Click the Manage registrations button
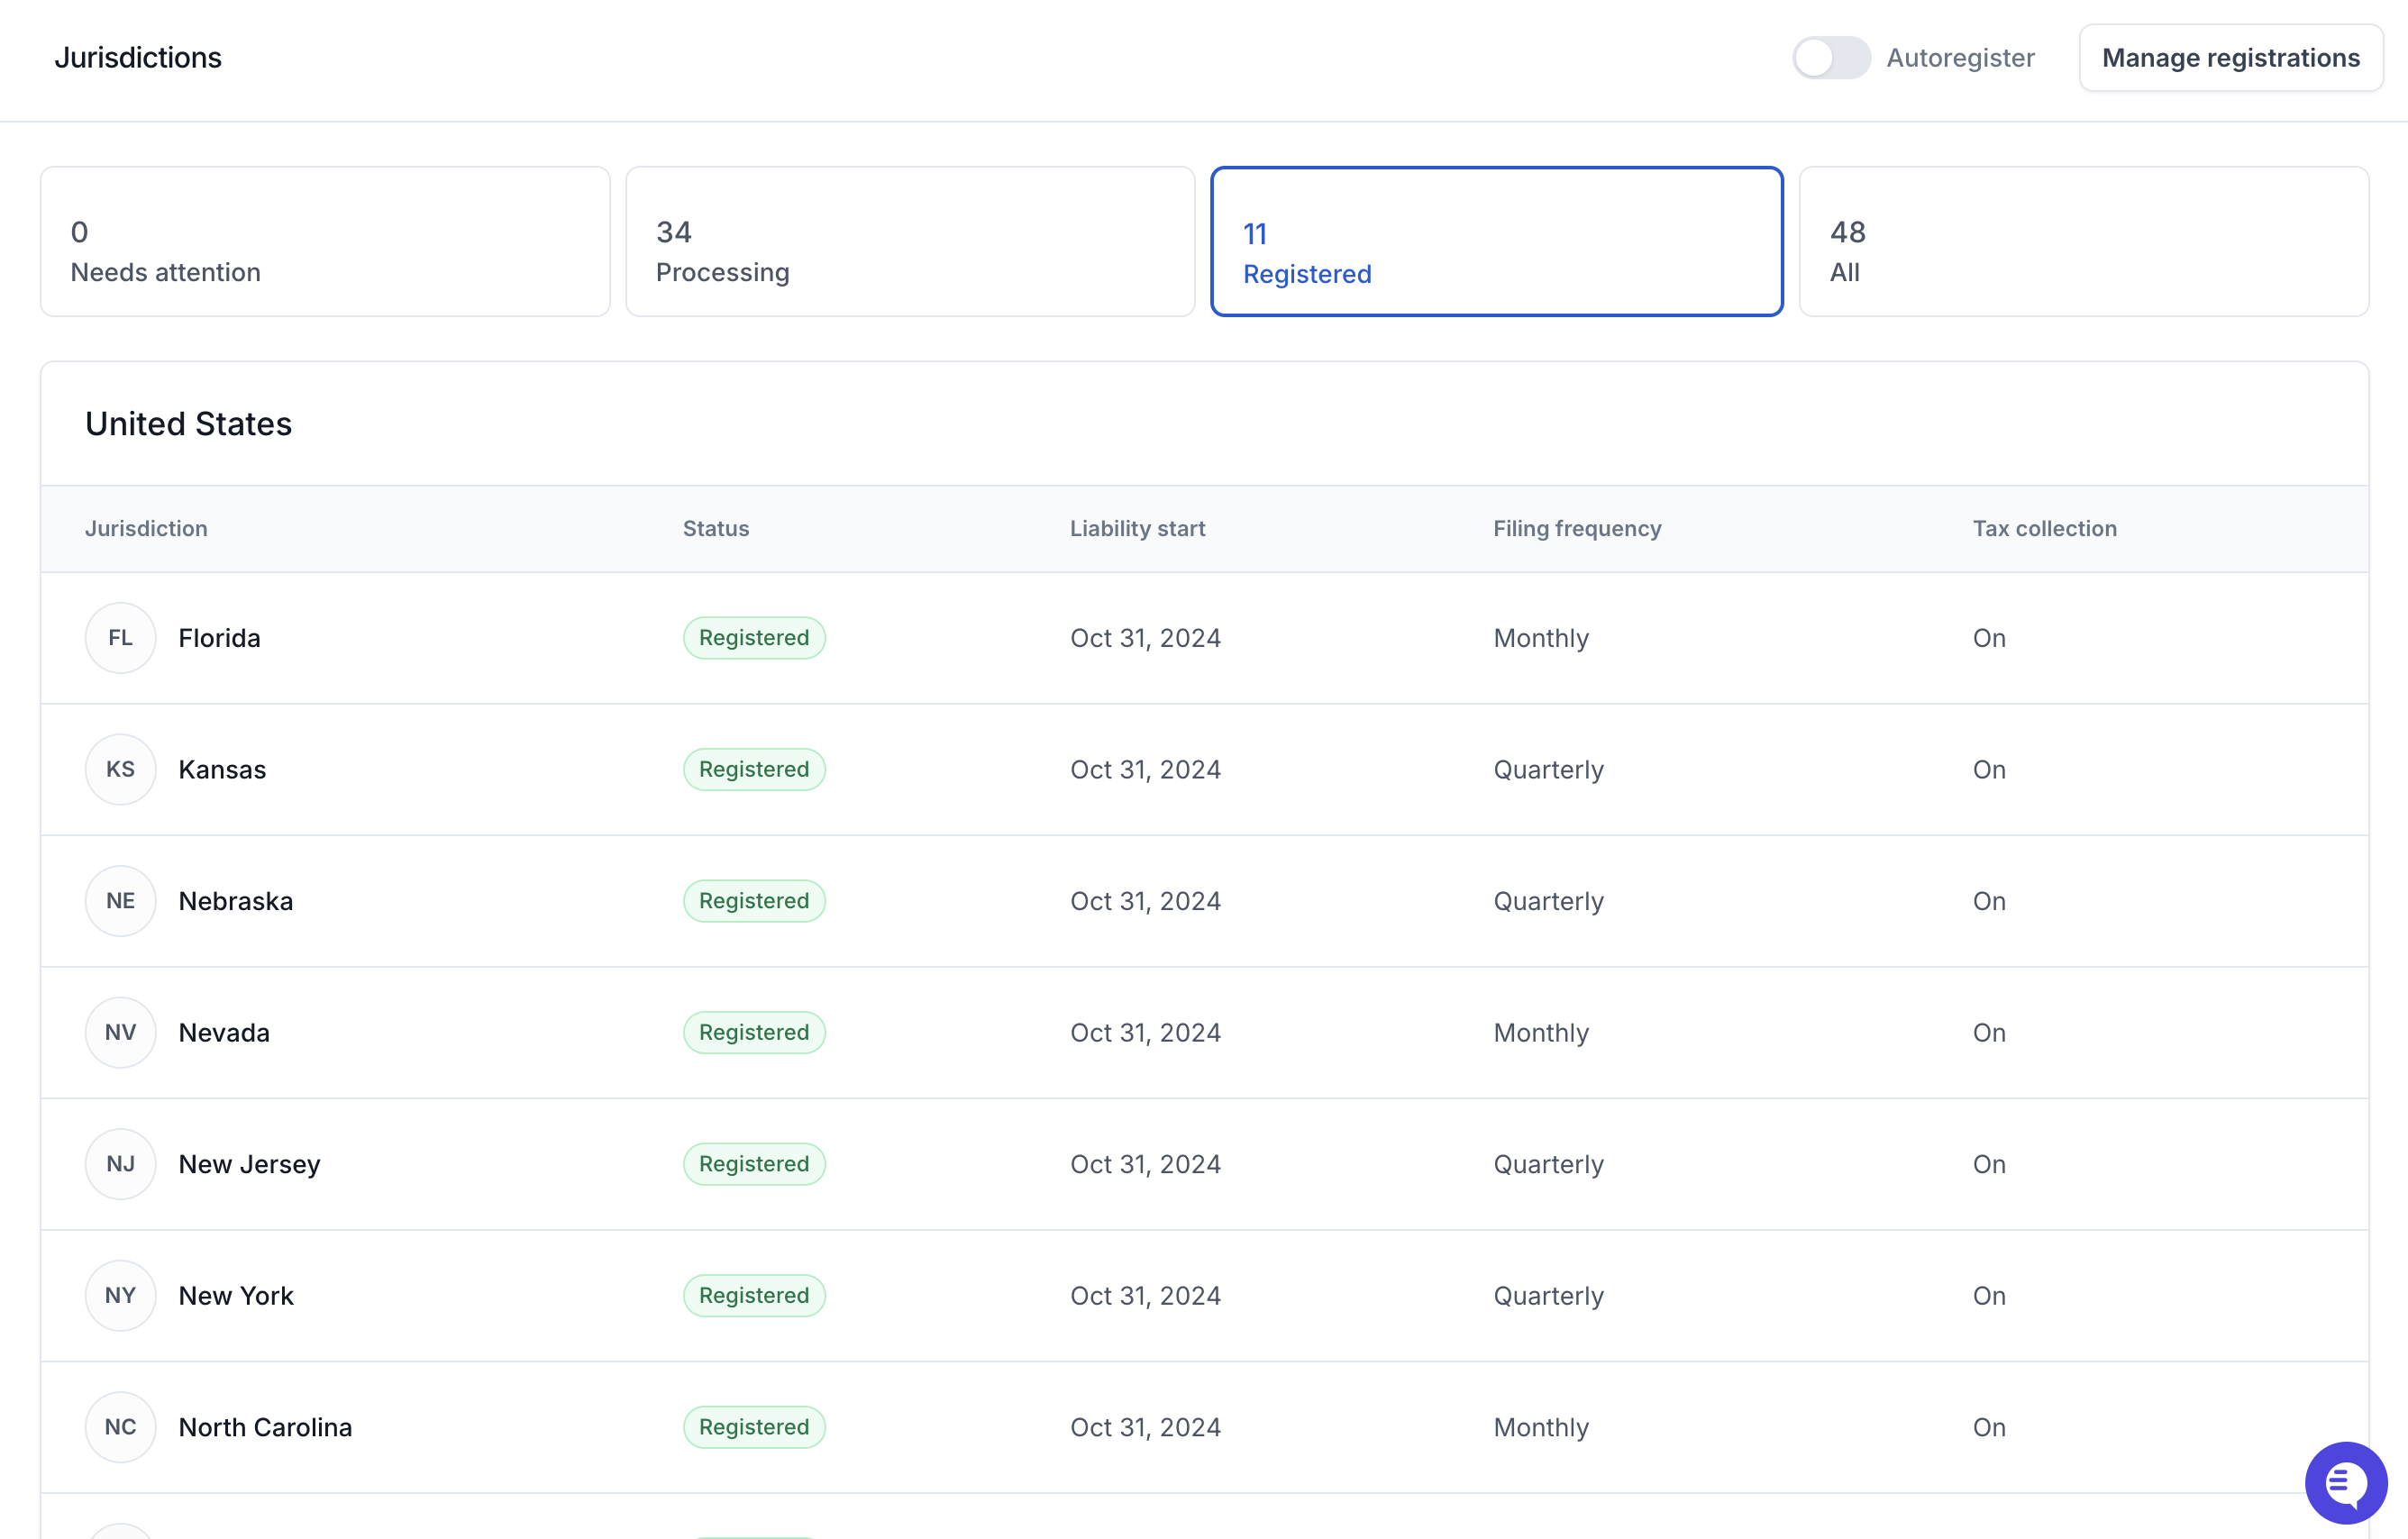2408x1539 pixels. tap(2230, 58)
